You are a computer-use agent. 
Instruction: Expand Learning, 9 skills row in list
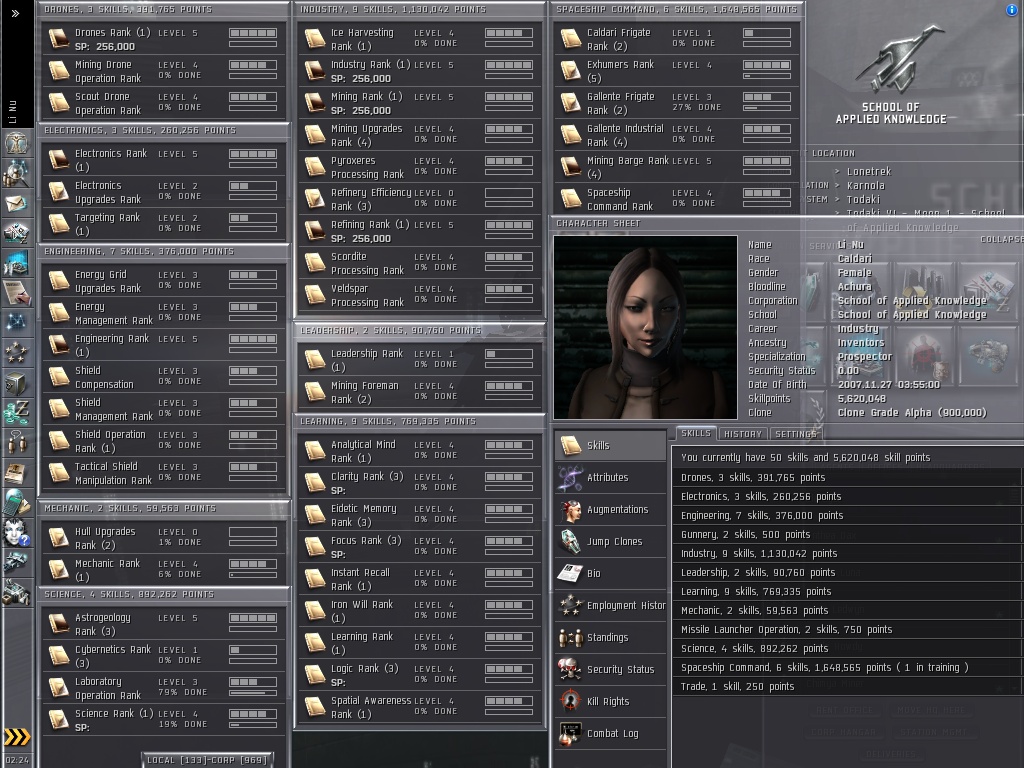(x=846, y=592)
